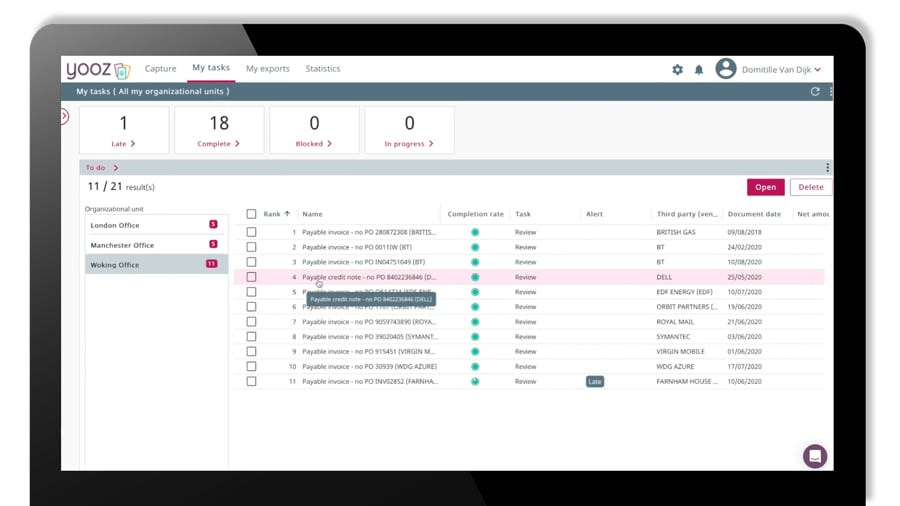Screen dimensions: 900x506
Task: Check the box for rank 11 invoice
Action: (251, 382)
